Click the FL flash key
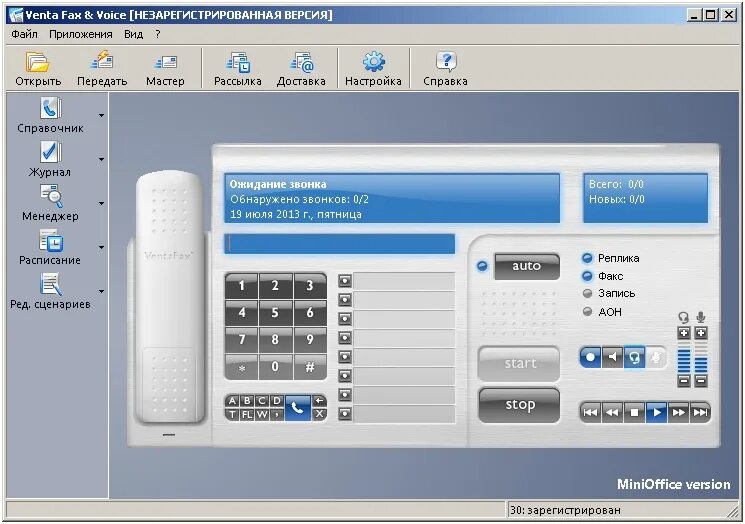745x524 pixels. 247,414
